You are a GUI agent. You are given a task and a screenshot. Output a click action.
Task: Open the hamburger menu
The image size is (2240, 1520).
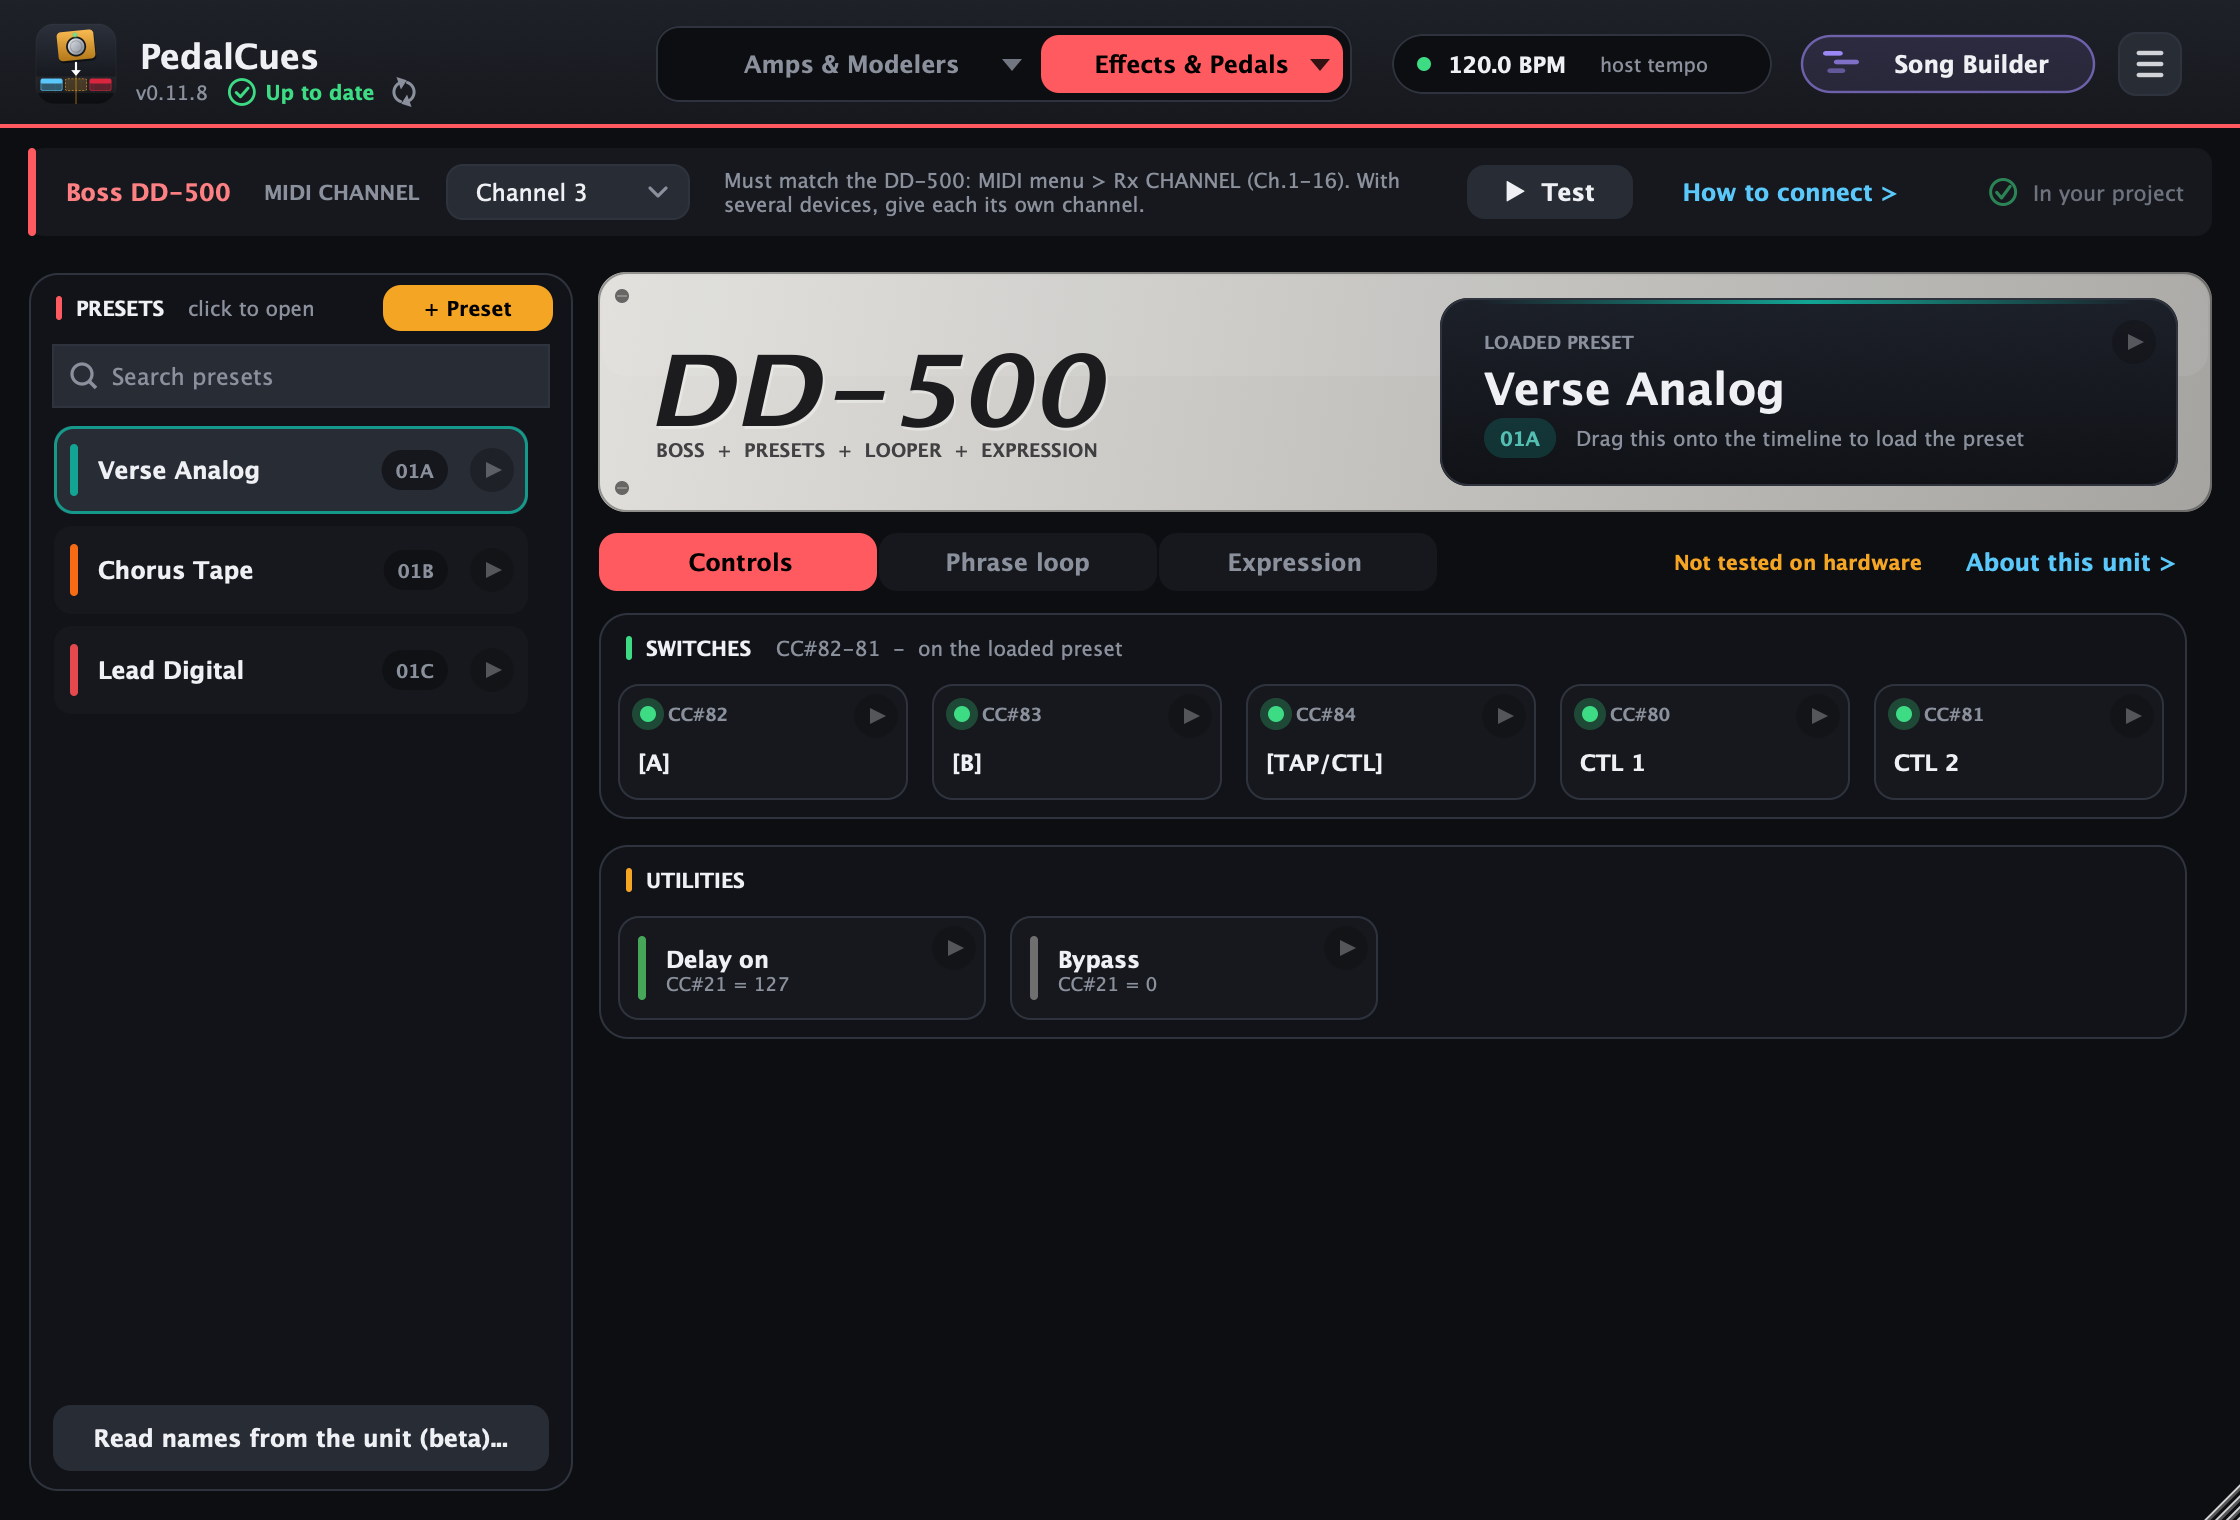pyautogui.click(x=2149, y=64)
